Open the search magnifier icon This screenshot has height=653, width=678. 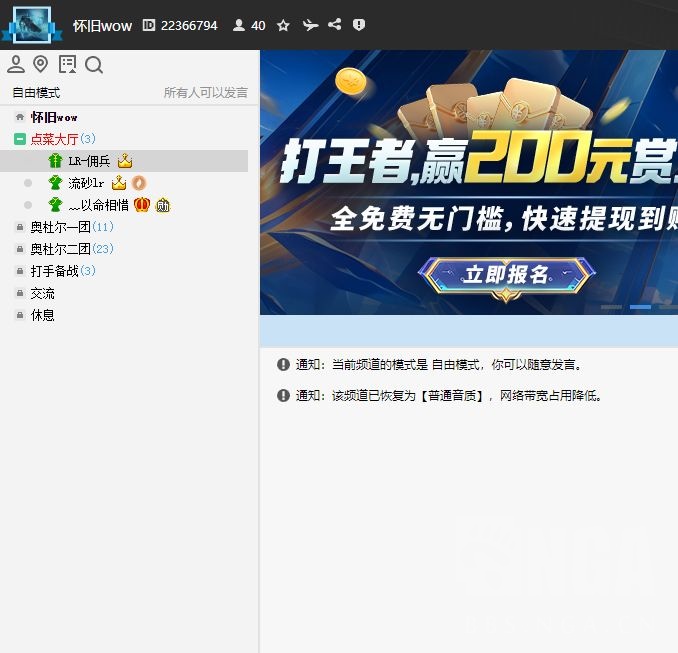pos(94,65)
